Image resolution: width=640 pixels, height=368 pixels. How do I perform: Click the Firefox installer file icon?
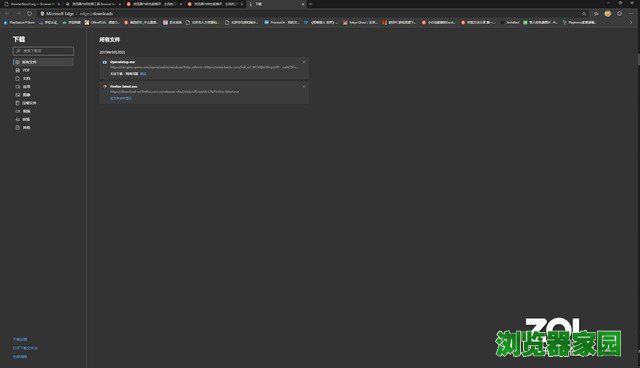tap(105, 87)
